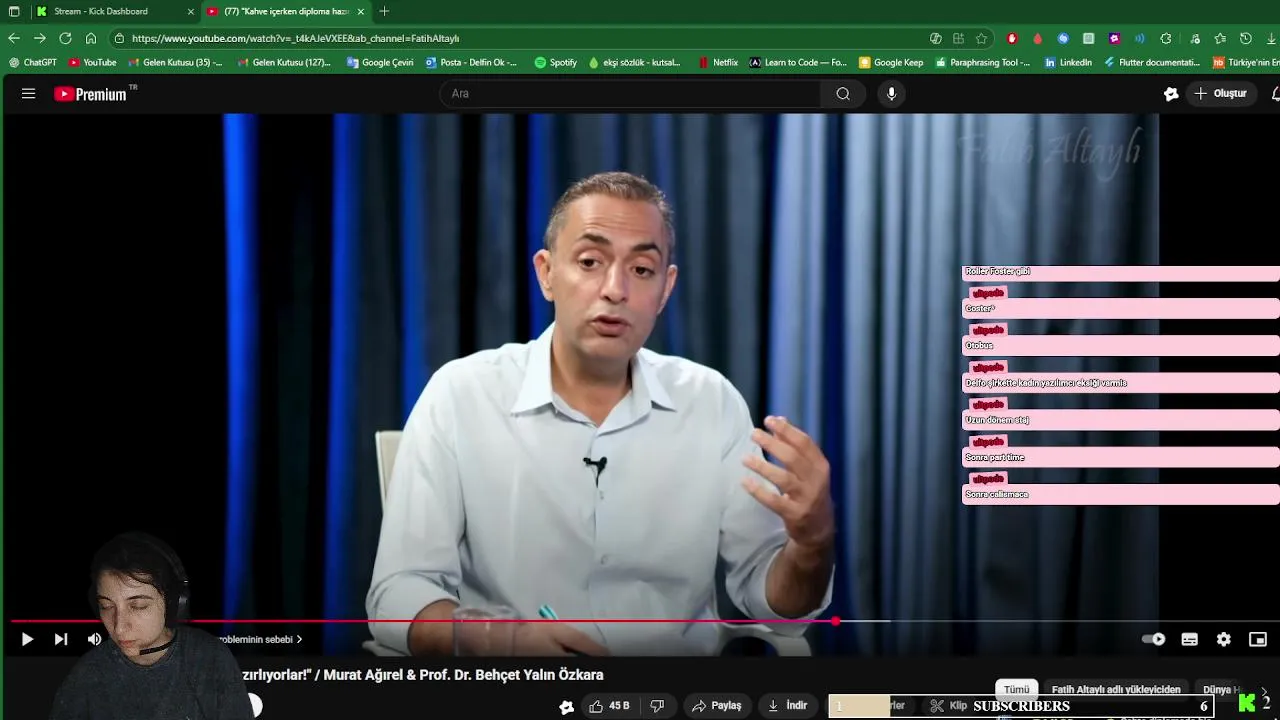Open 'Posta - Delfin Ok' bookmark
Screen dimensions: 1280x720
tap(472, 62)
